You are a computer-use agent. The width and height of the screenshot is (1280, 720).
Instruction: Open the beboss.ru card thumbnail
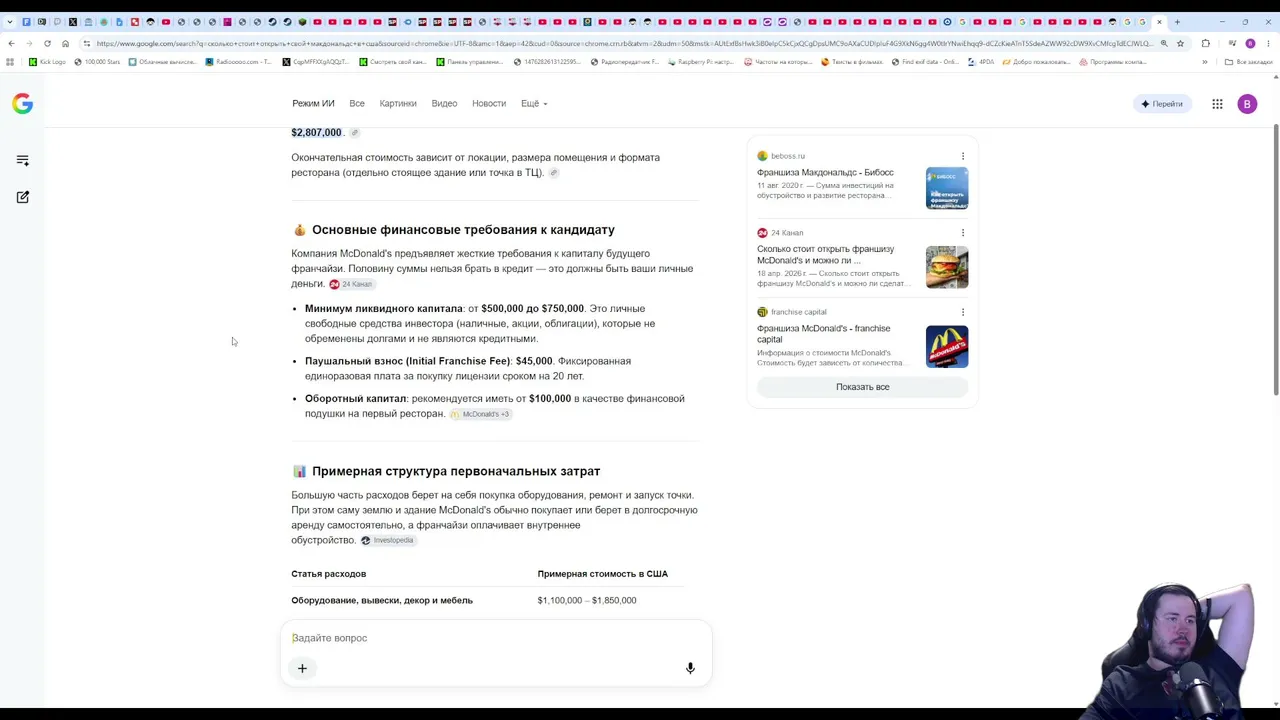point(947,188)
